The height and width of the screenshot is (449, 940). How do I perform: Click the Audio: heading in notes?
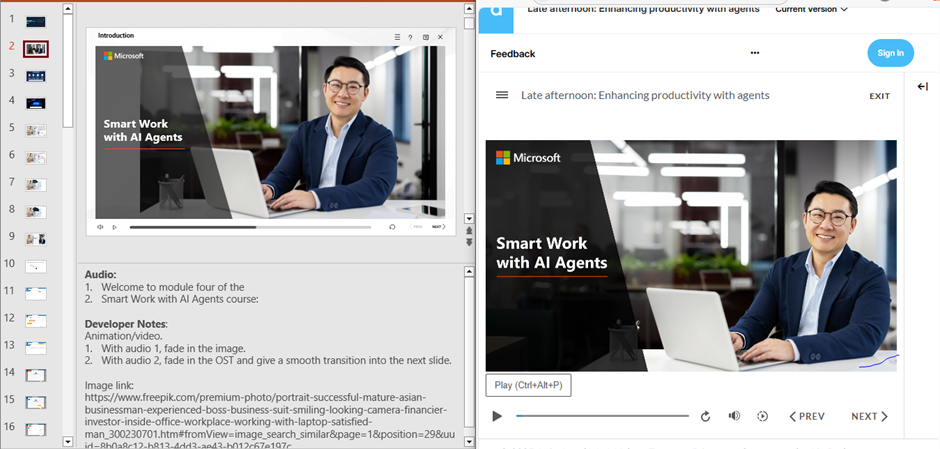[101, 274]
